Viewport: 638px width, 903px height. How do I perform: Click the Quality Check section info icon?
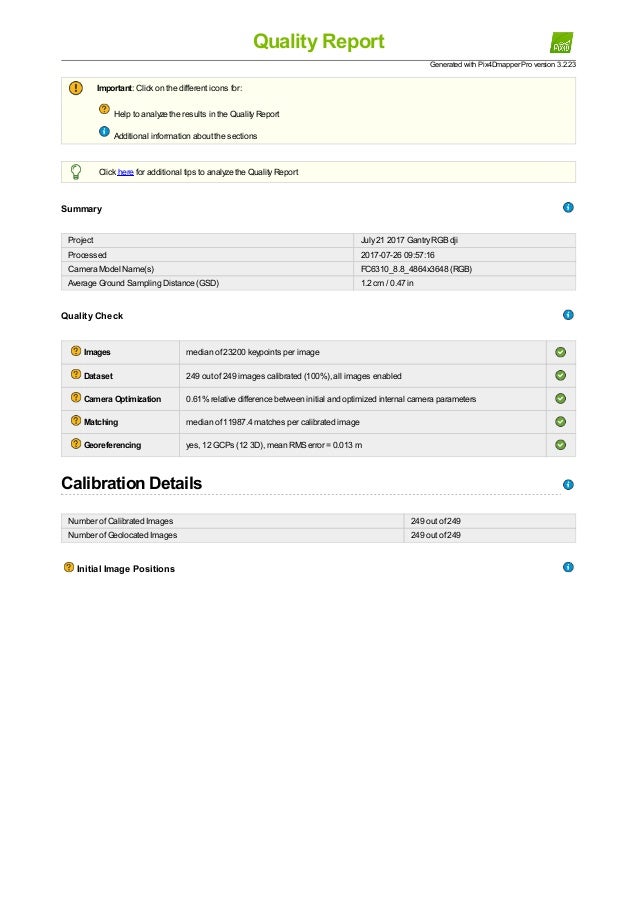click(568, 314)
